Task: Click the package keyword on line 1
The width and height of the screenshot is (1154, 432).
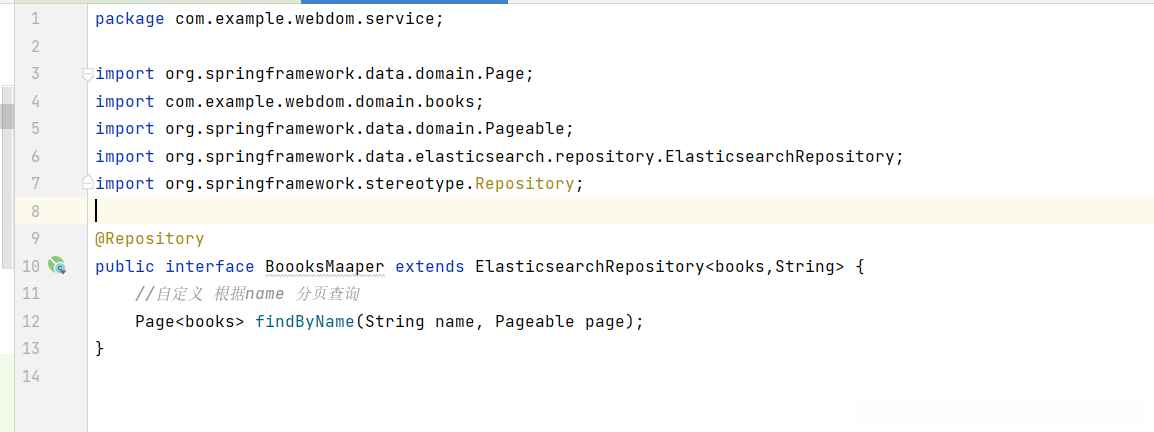Action: point(129,19)
